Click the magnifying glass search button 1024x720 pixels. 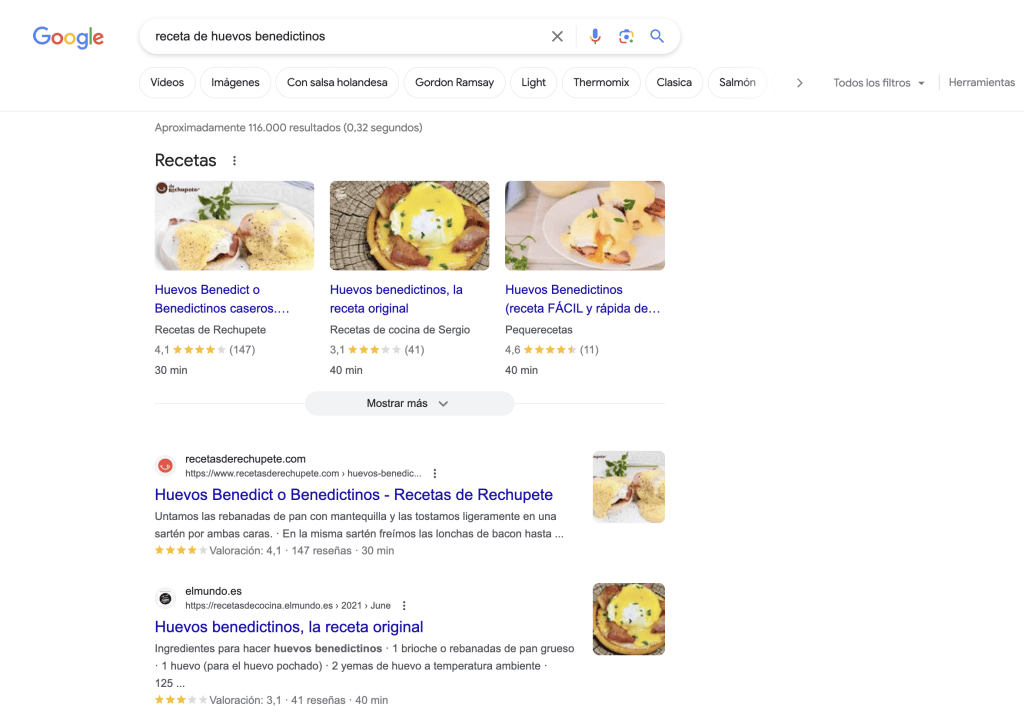(x=657, y=36)
